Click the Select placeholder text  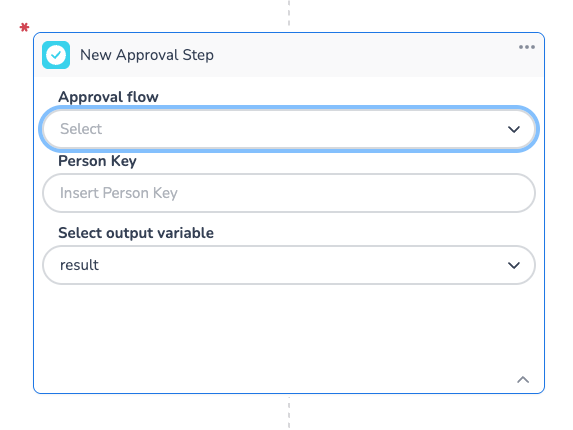(81, 129)
